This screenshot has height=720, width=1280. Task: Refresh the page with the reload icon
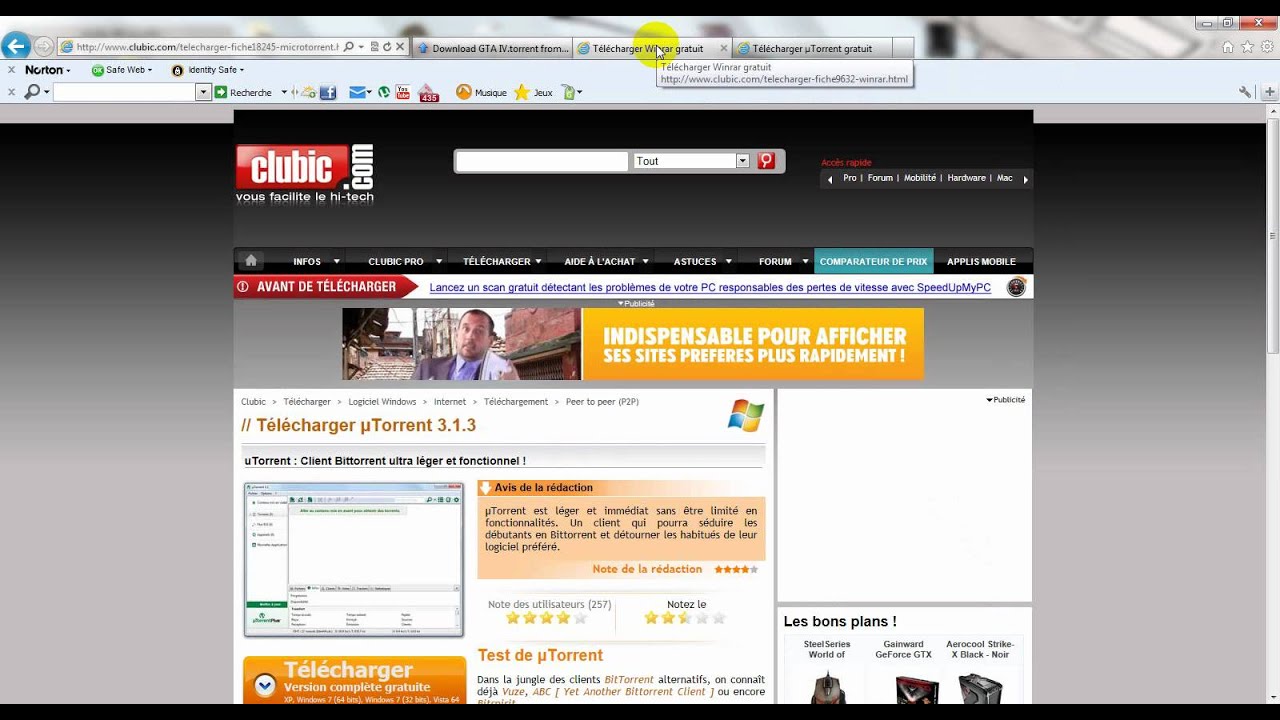tap(387, 47)
